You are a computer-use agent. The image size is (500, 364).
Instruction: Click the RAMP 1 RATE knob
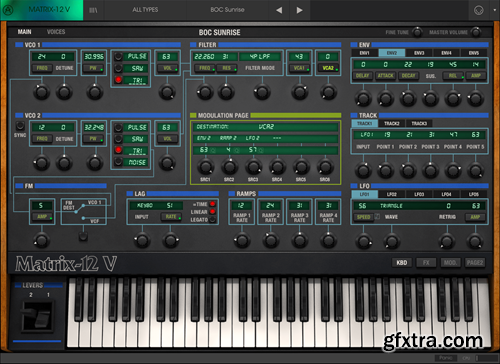pos(242,240)
